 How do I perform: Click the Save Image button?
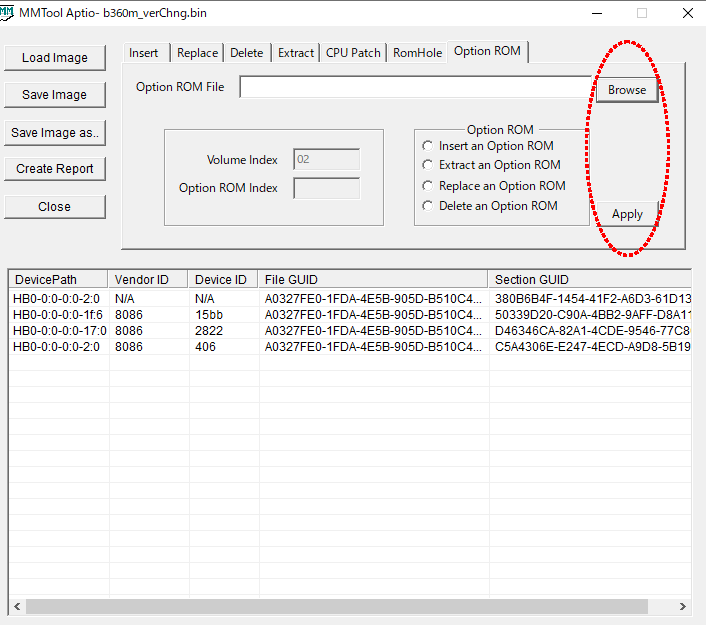55,95
